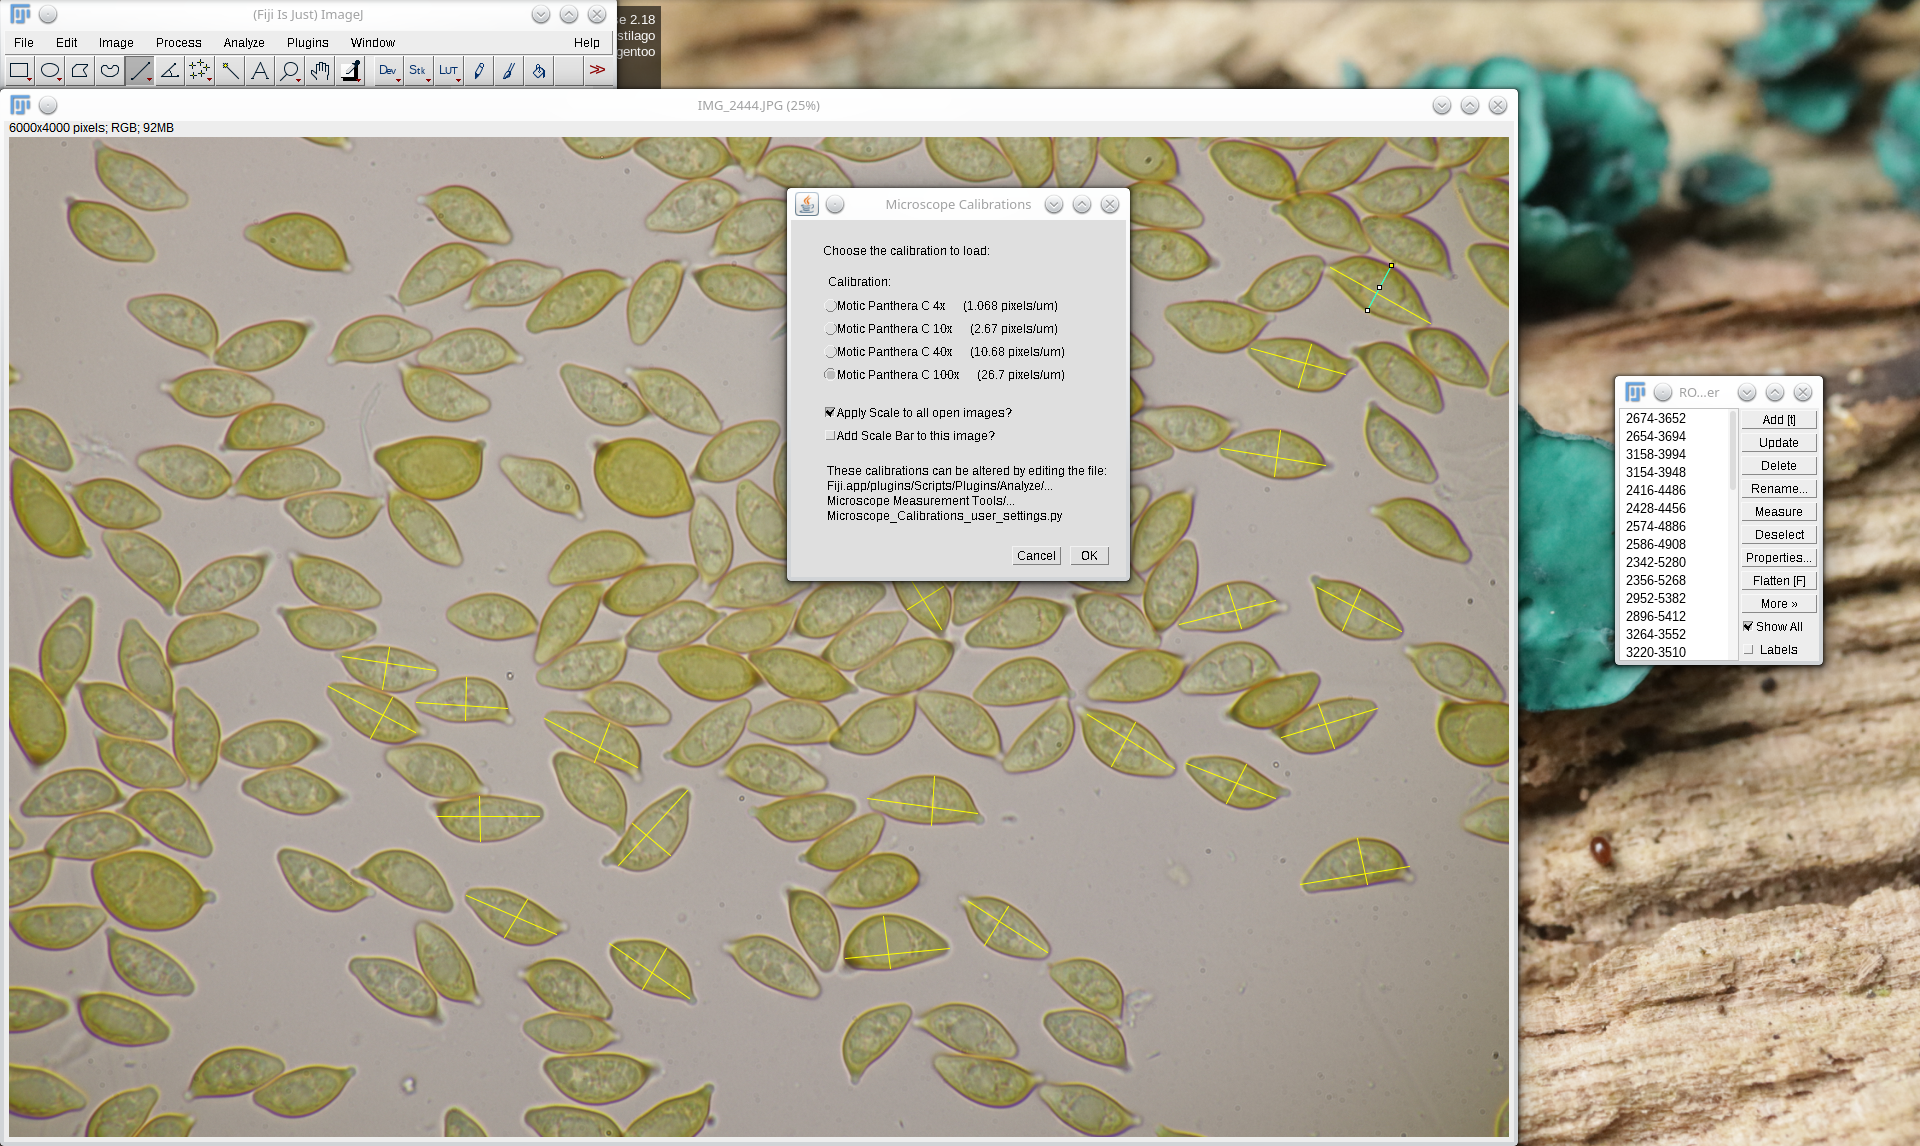
Task: Select the Magnifying glass zoom tool
Action: [x=290, y=71]
